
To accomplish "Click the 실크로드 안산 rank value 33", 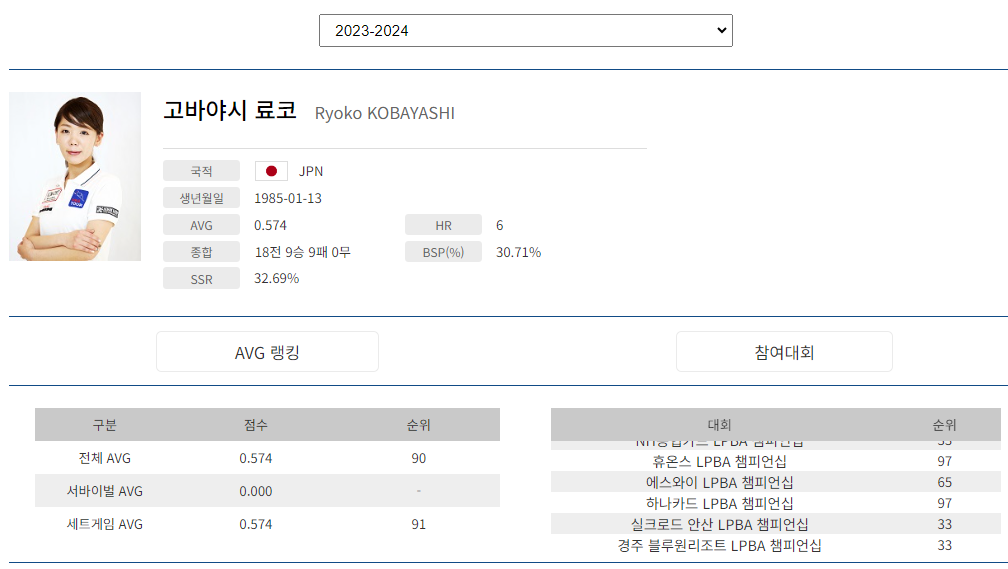I will point(944,524).
